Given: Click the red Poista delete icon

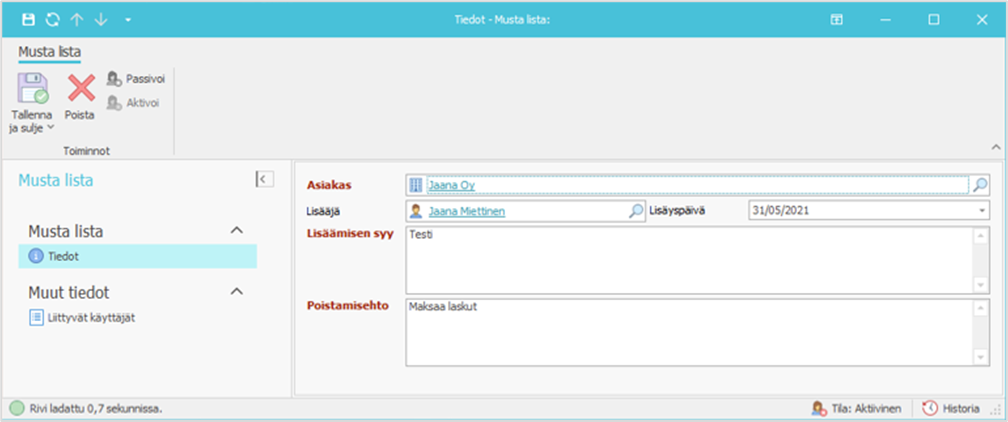Looking at the screenshot, I should [x=80, y=90].
